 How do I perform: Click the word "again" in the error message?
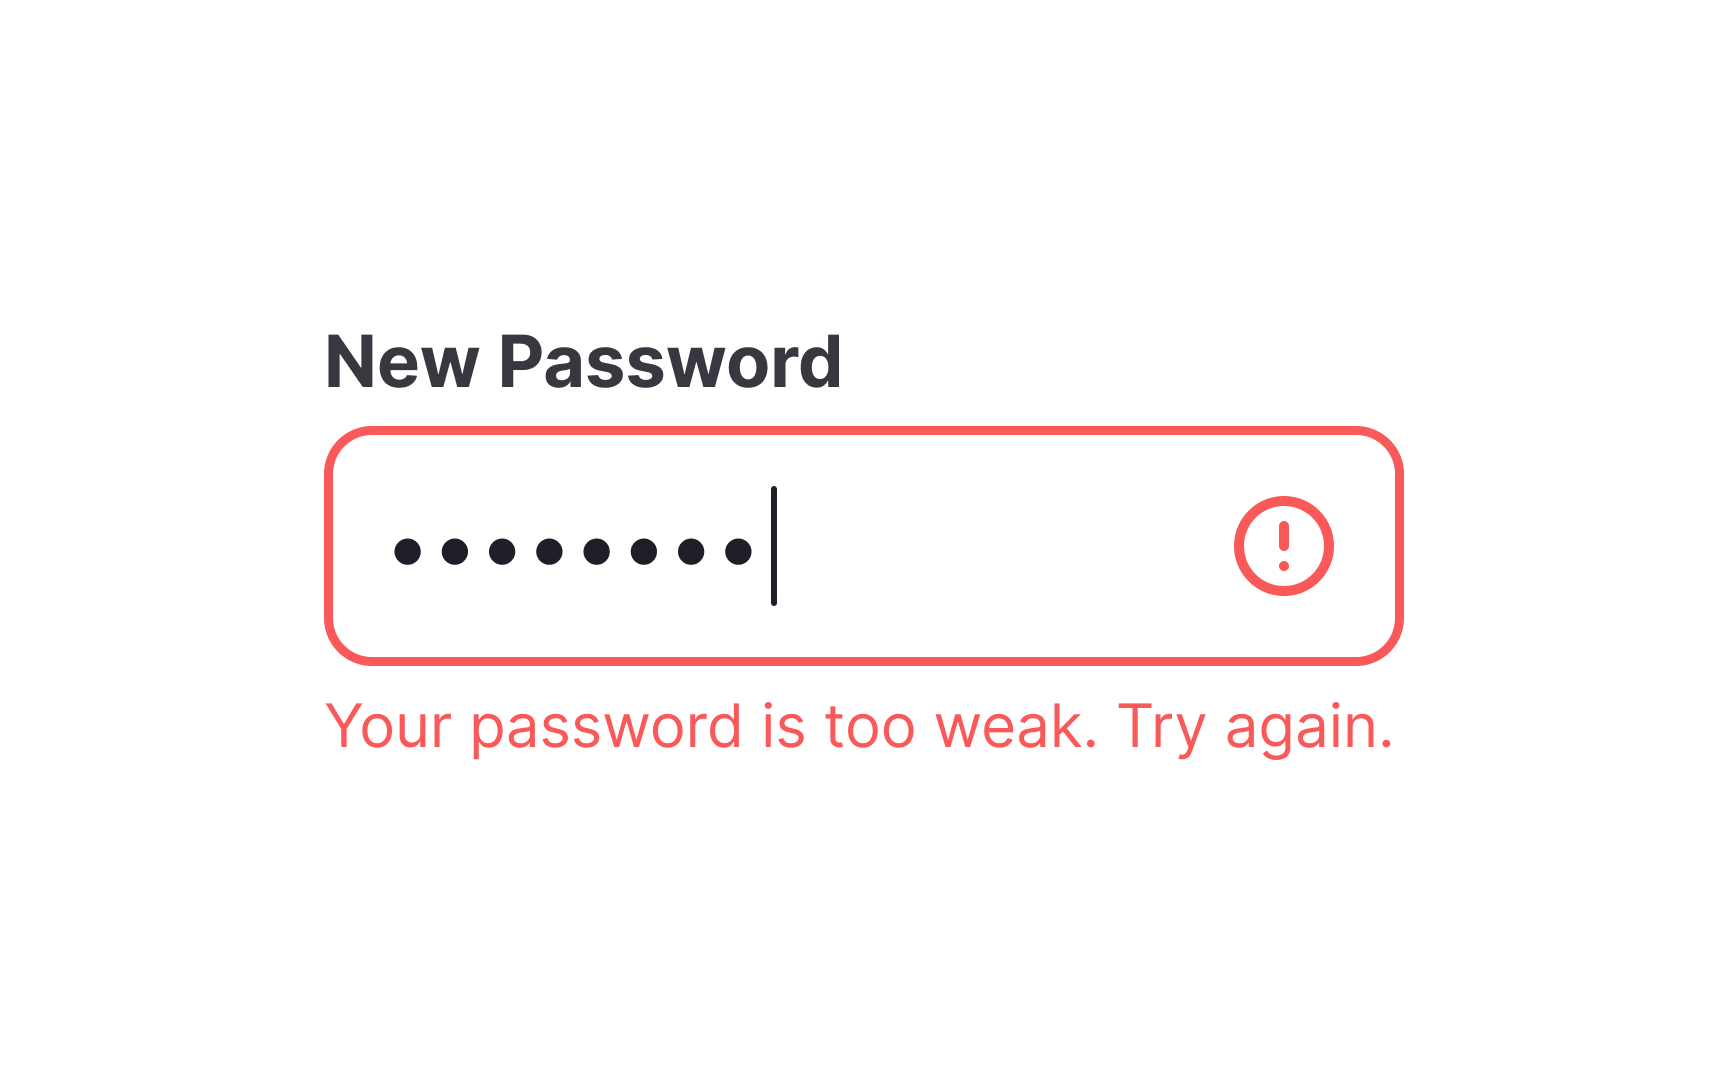pyautogui.click(x=1301, y=728)
